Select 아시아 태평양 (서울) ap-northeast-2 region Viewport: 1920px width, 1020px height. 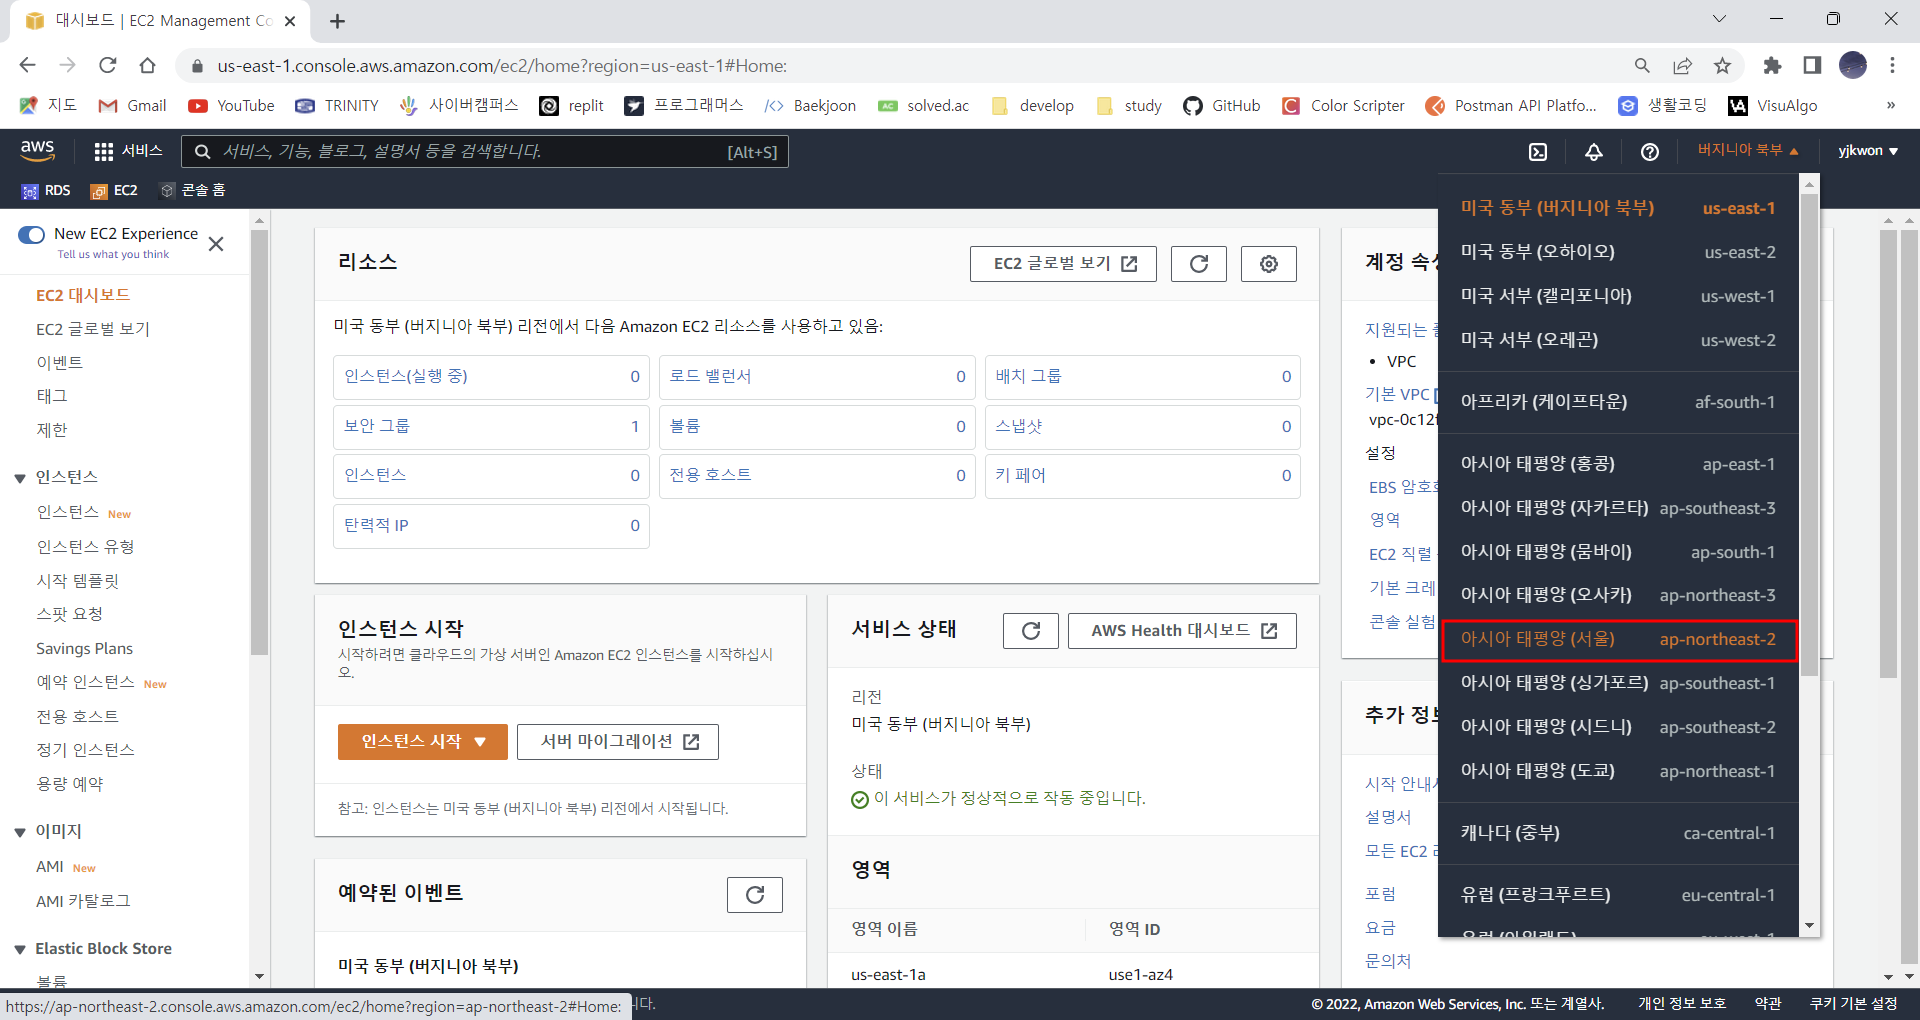click(1619, 640)
